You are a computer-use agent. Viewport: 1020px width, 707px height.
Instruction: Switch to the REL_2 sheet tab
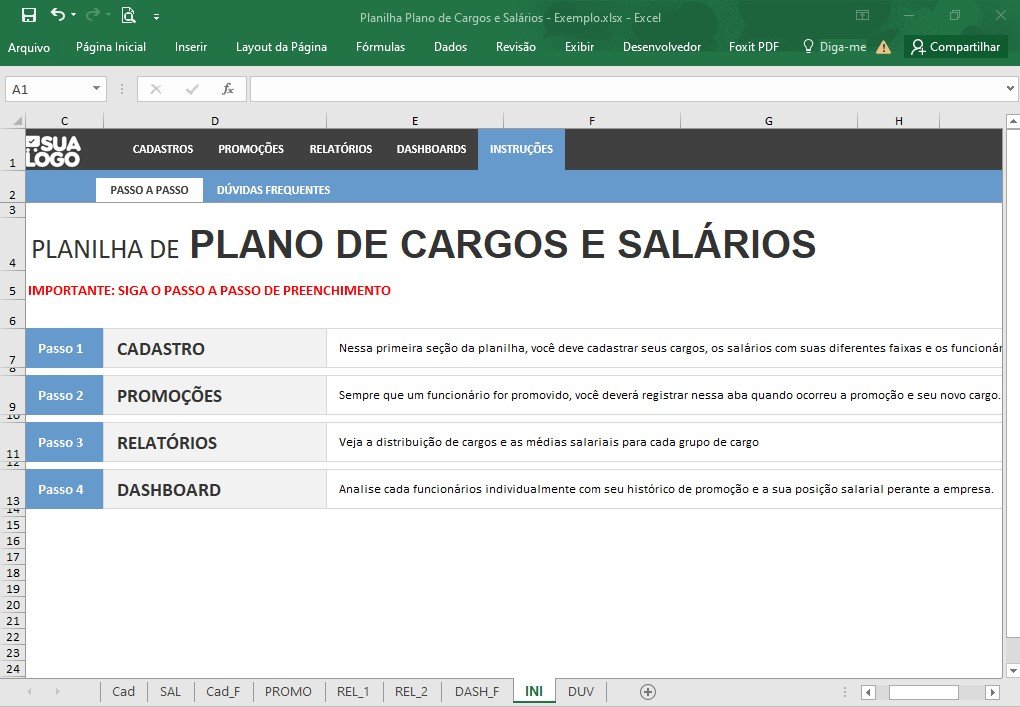412,691
